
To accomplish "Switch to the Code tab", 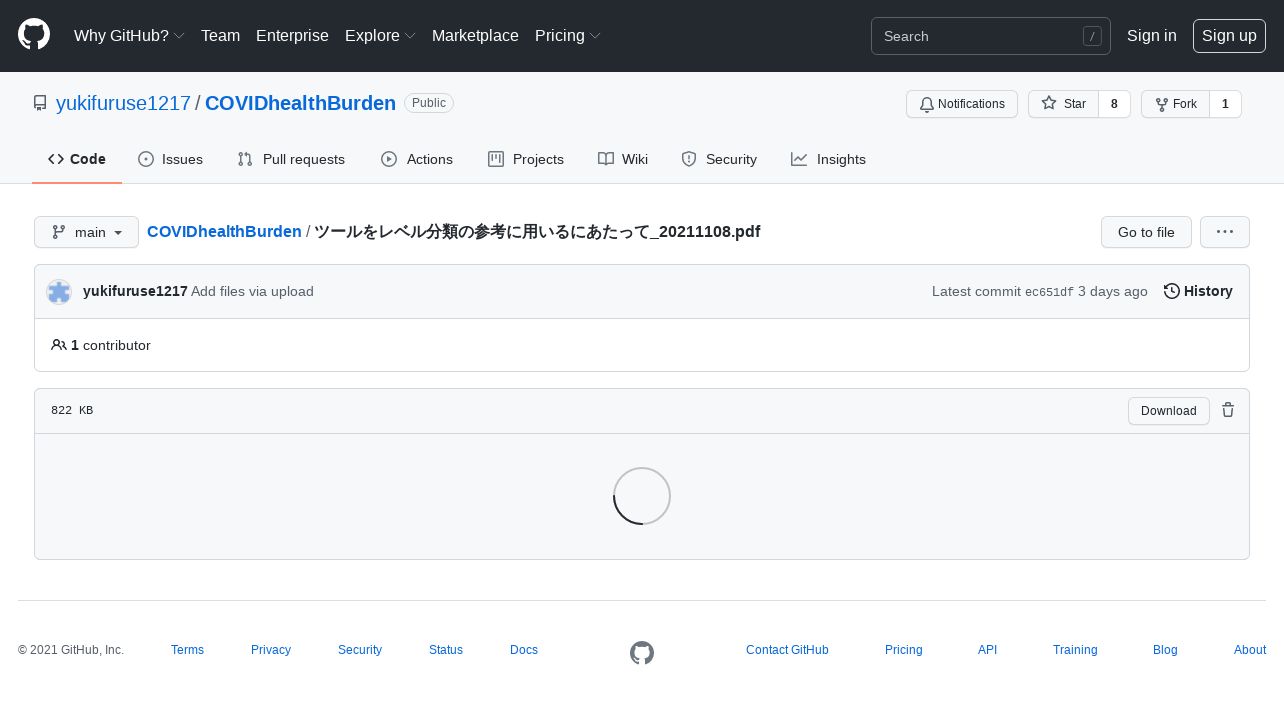I will click(x=77, y=159).
